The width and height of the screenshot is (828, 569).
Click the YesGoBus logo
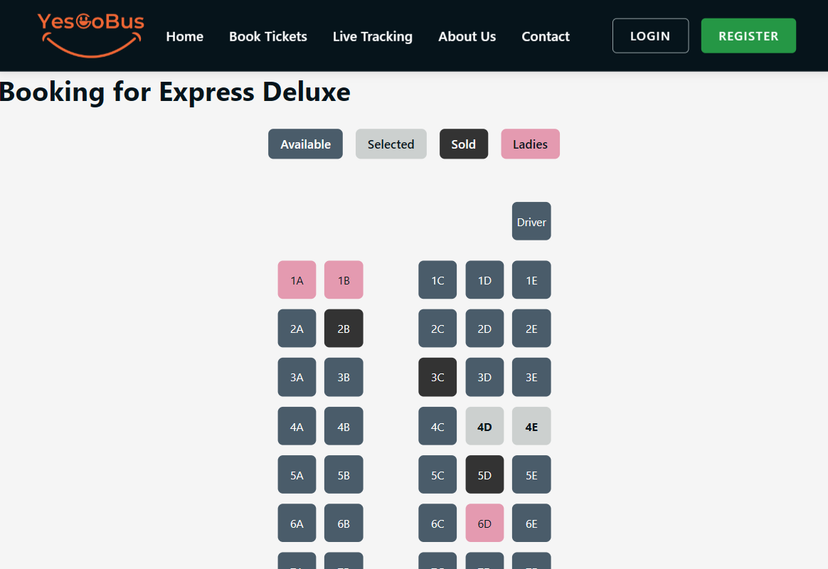click(x=90, y=35)
